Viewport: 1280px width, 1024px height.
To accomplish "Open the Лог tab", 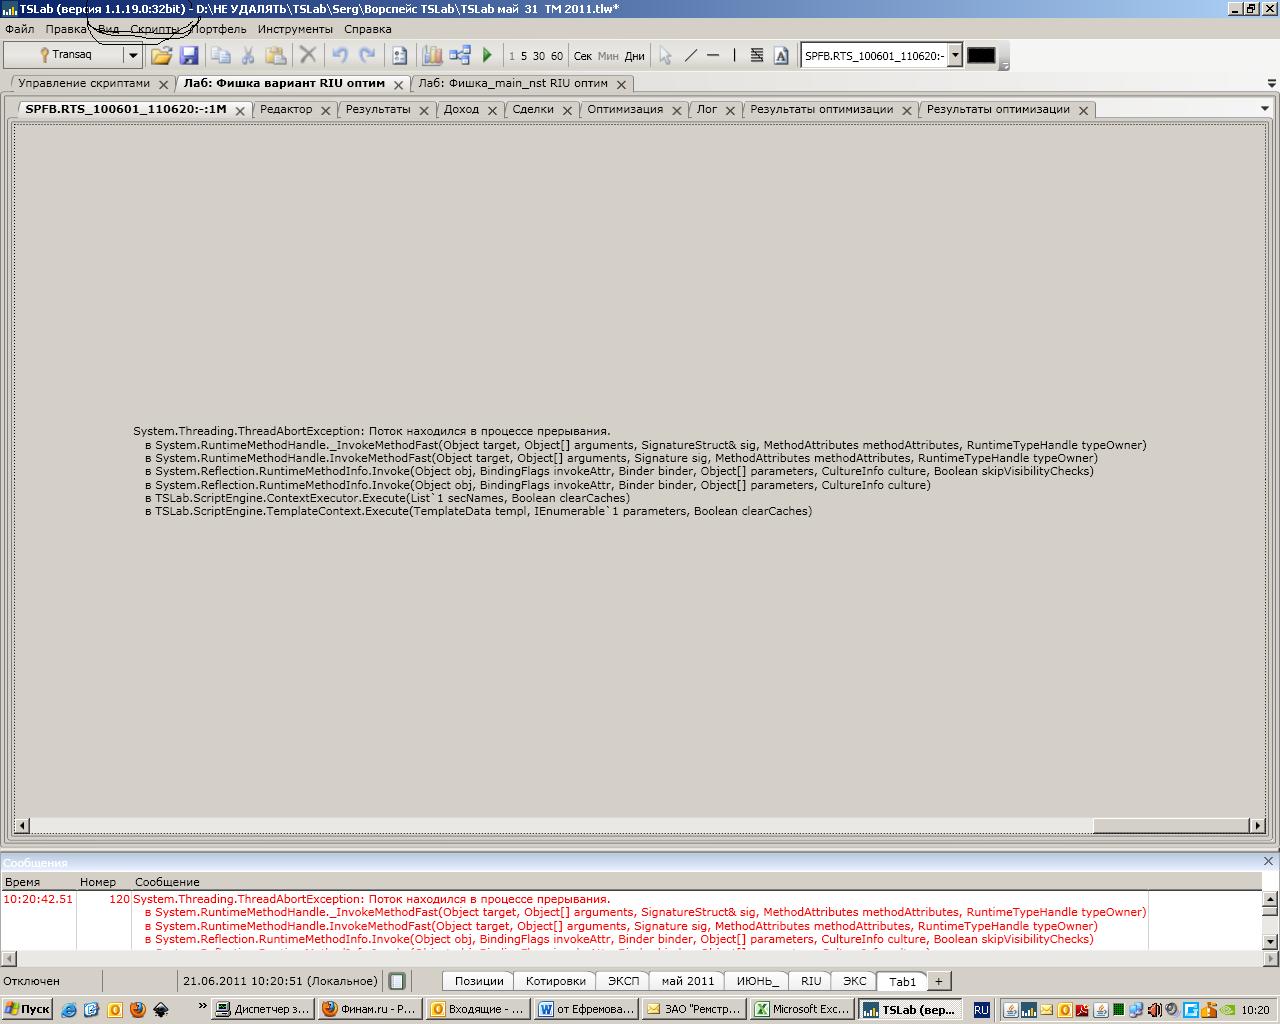I will [x=707, y=109].
